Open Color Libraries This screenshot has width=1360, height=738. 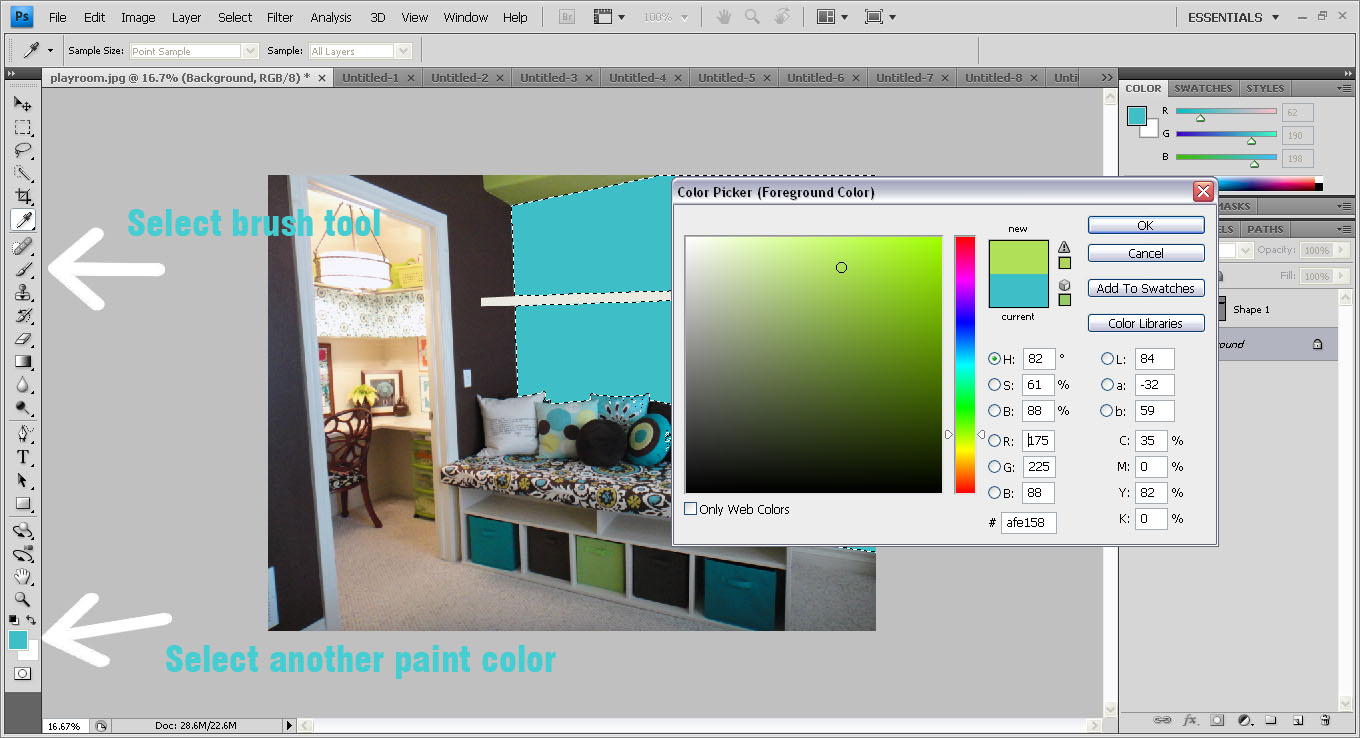click(x=1145, y=322)
